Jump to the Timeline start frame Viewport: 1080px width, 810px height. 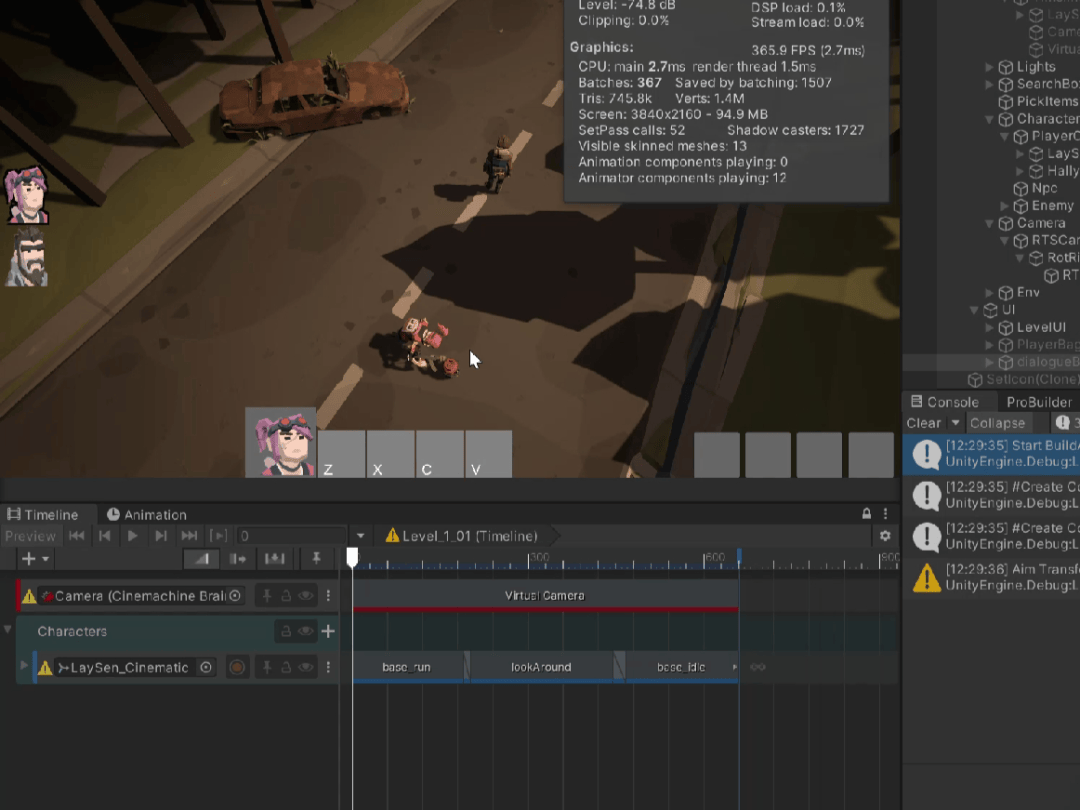76,536
